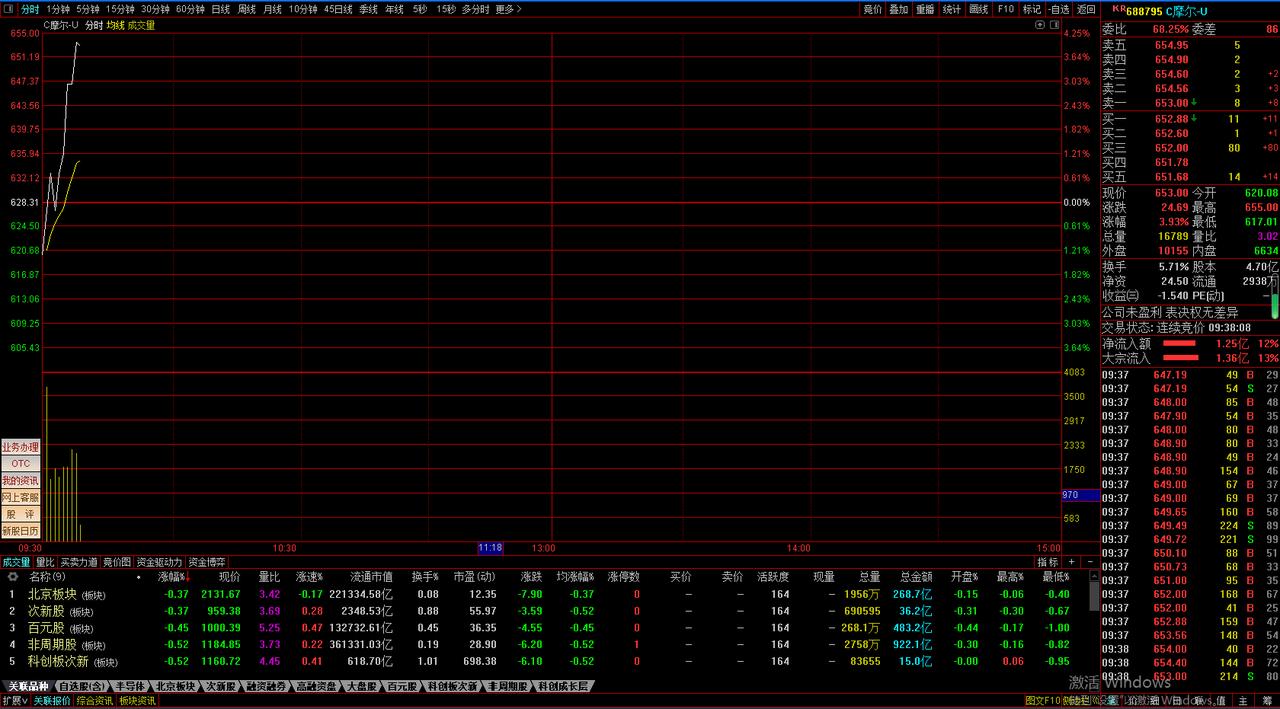Click the 指标 indicator button
Screen dimensions: 1280x709
pyautogui.click(x=1047, y=562)
